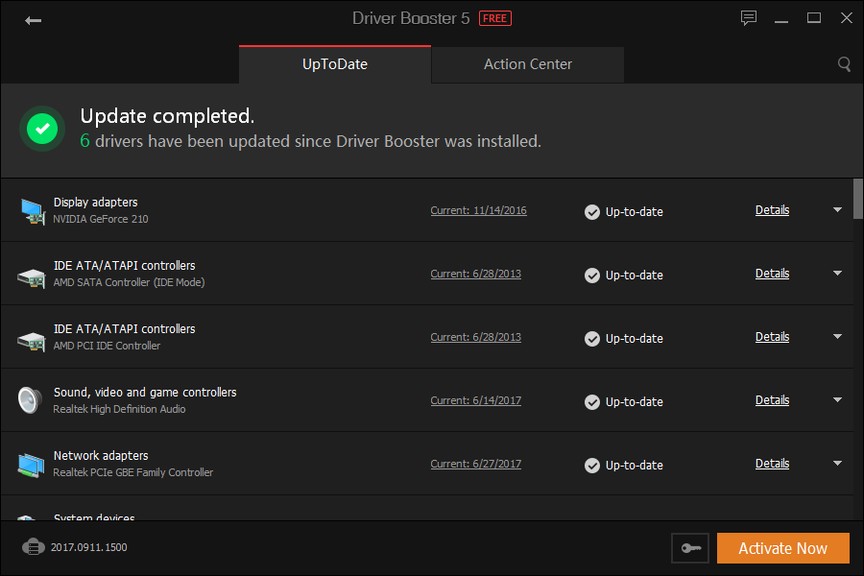Click the database version cloud icon
The height and width of the screenshot is (576, 864).
pyautogui.click(x=33, y=547)
